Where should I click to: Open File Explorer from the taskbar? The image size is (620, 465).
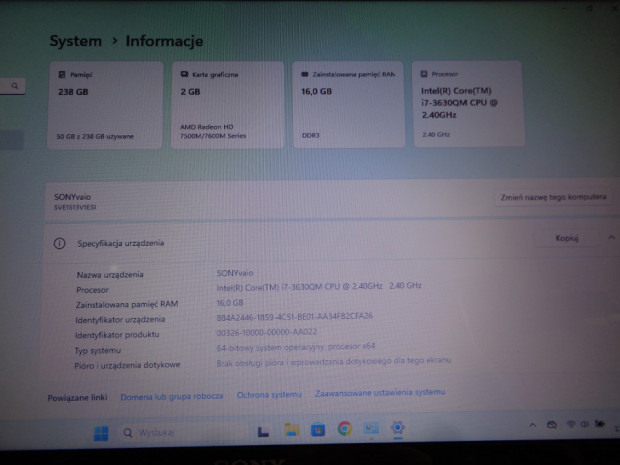click(292, 430)
